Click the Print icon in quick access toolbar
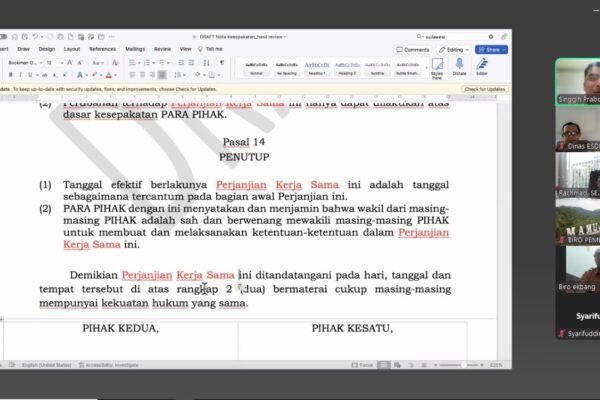 (60, 37)
